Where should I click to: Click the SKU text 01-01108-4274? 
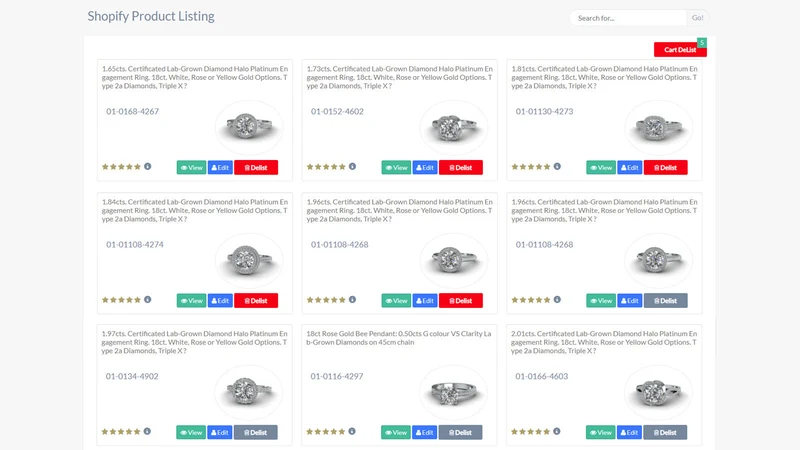coord(135,244)
